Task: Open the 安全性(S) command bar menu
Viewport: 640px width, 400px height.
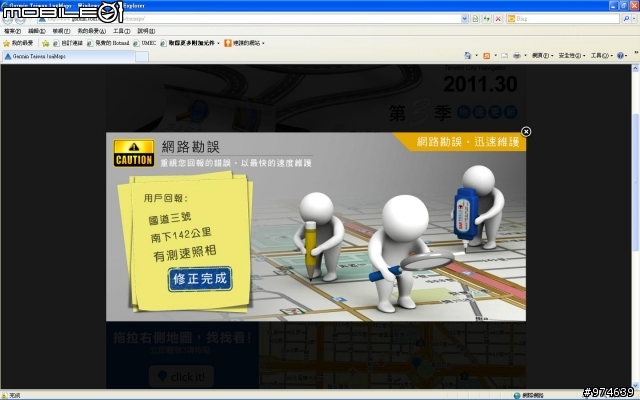Action: click(571, 56)
